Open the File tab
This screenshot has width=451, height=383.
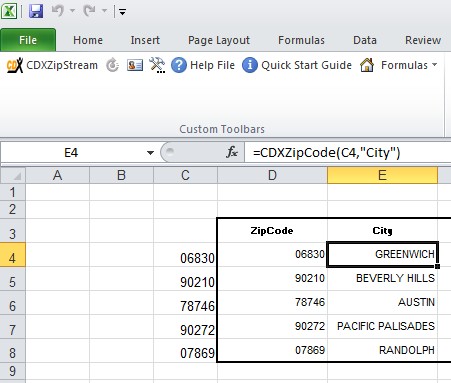(x=28, y=40)
